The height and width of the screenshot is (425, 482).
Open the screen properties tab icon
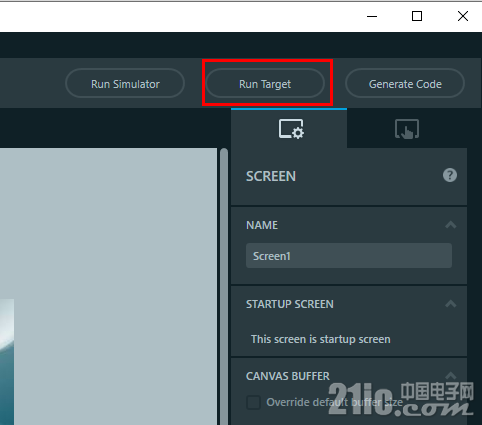[x=291, y=129]
